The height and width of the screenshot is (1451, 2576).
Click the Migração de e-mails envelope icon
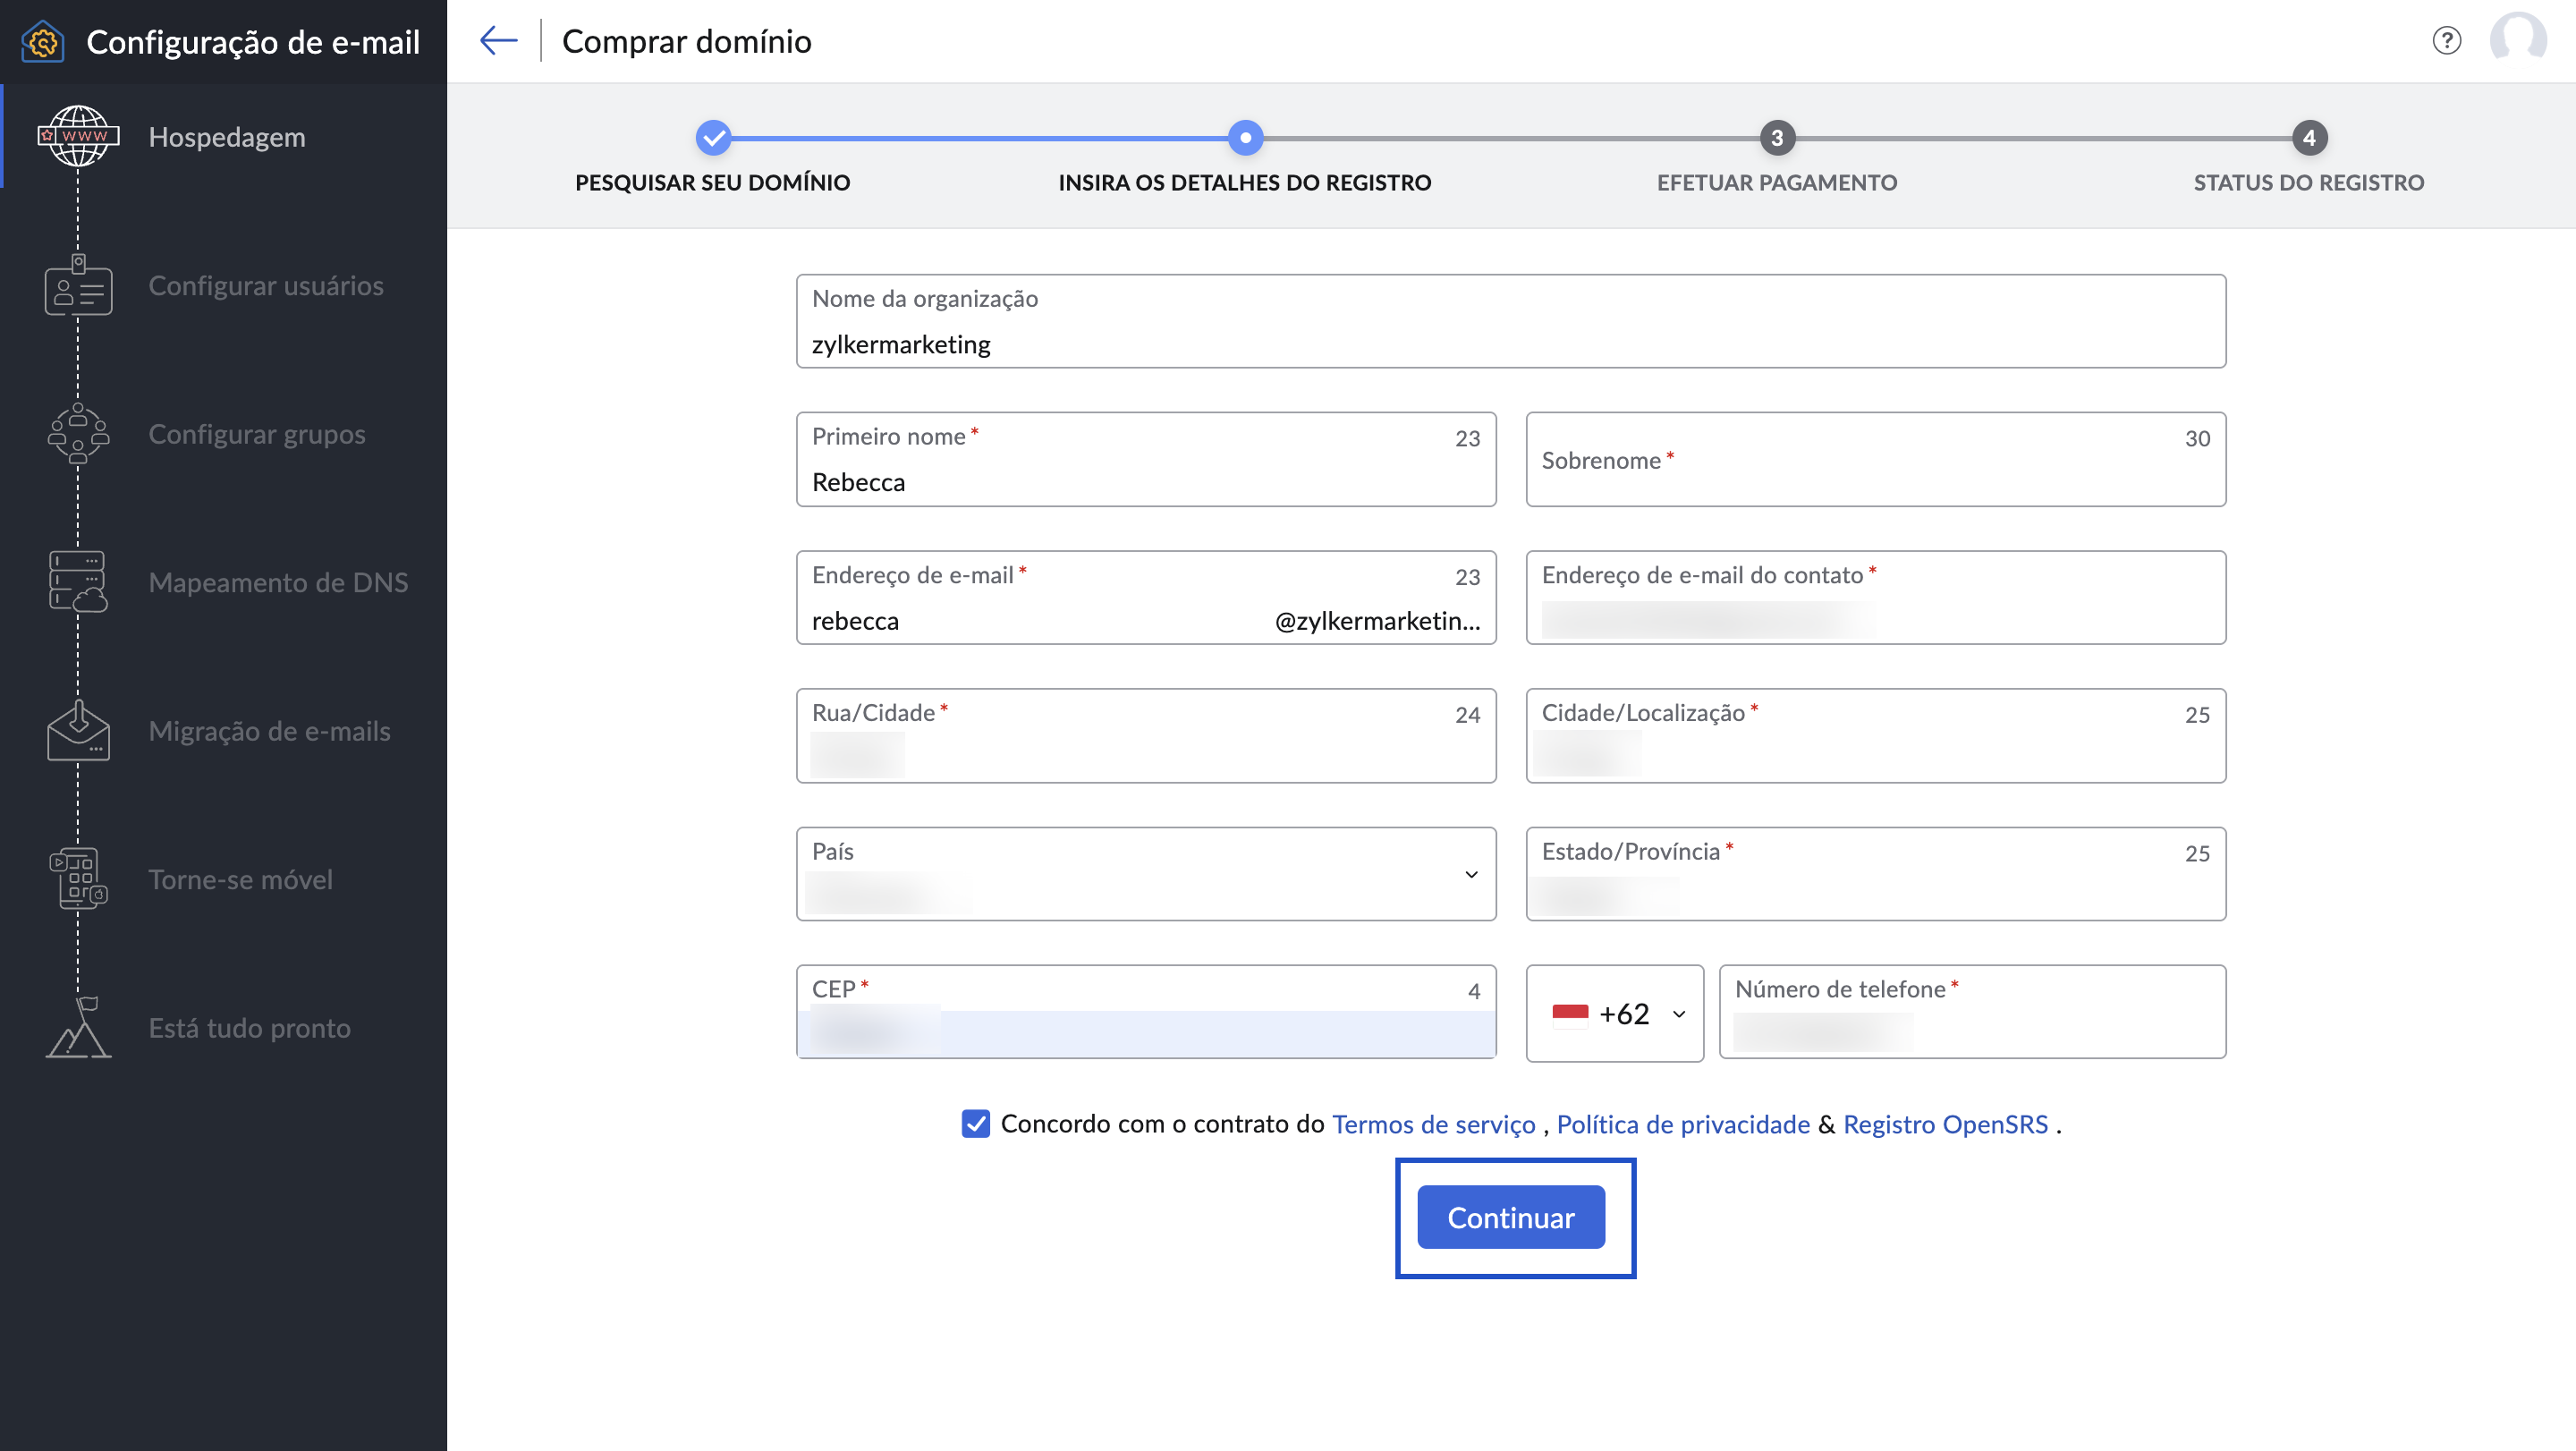(x=78, y=730)
